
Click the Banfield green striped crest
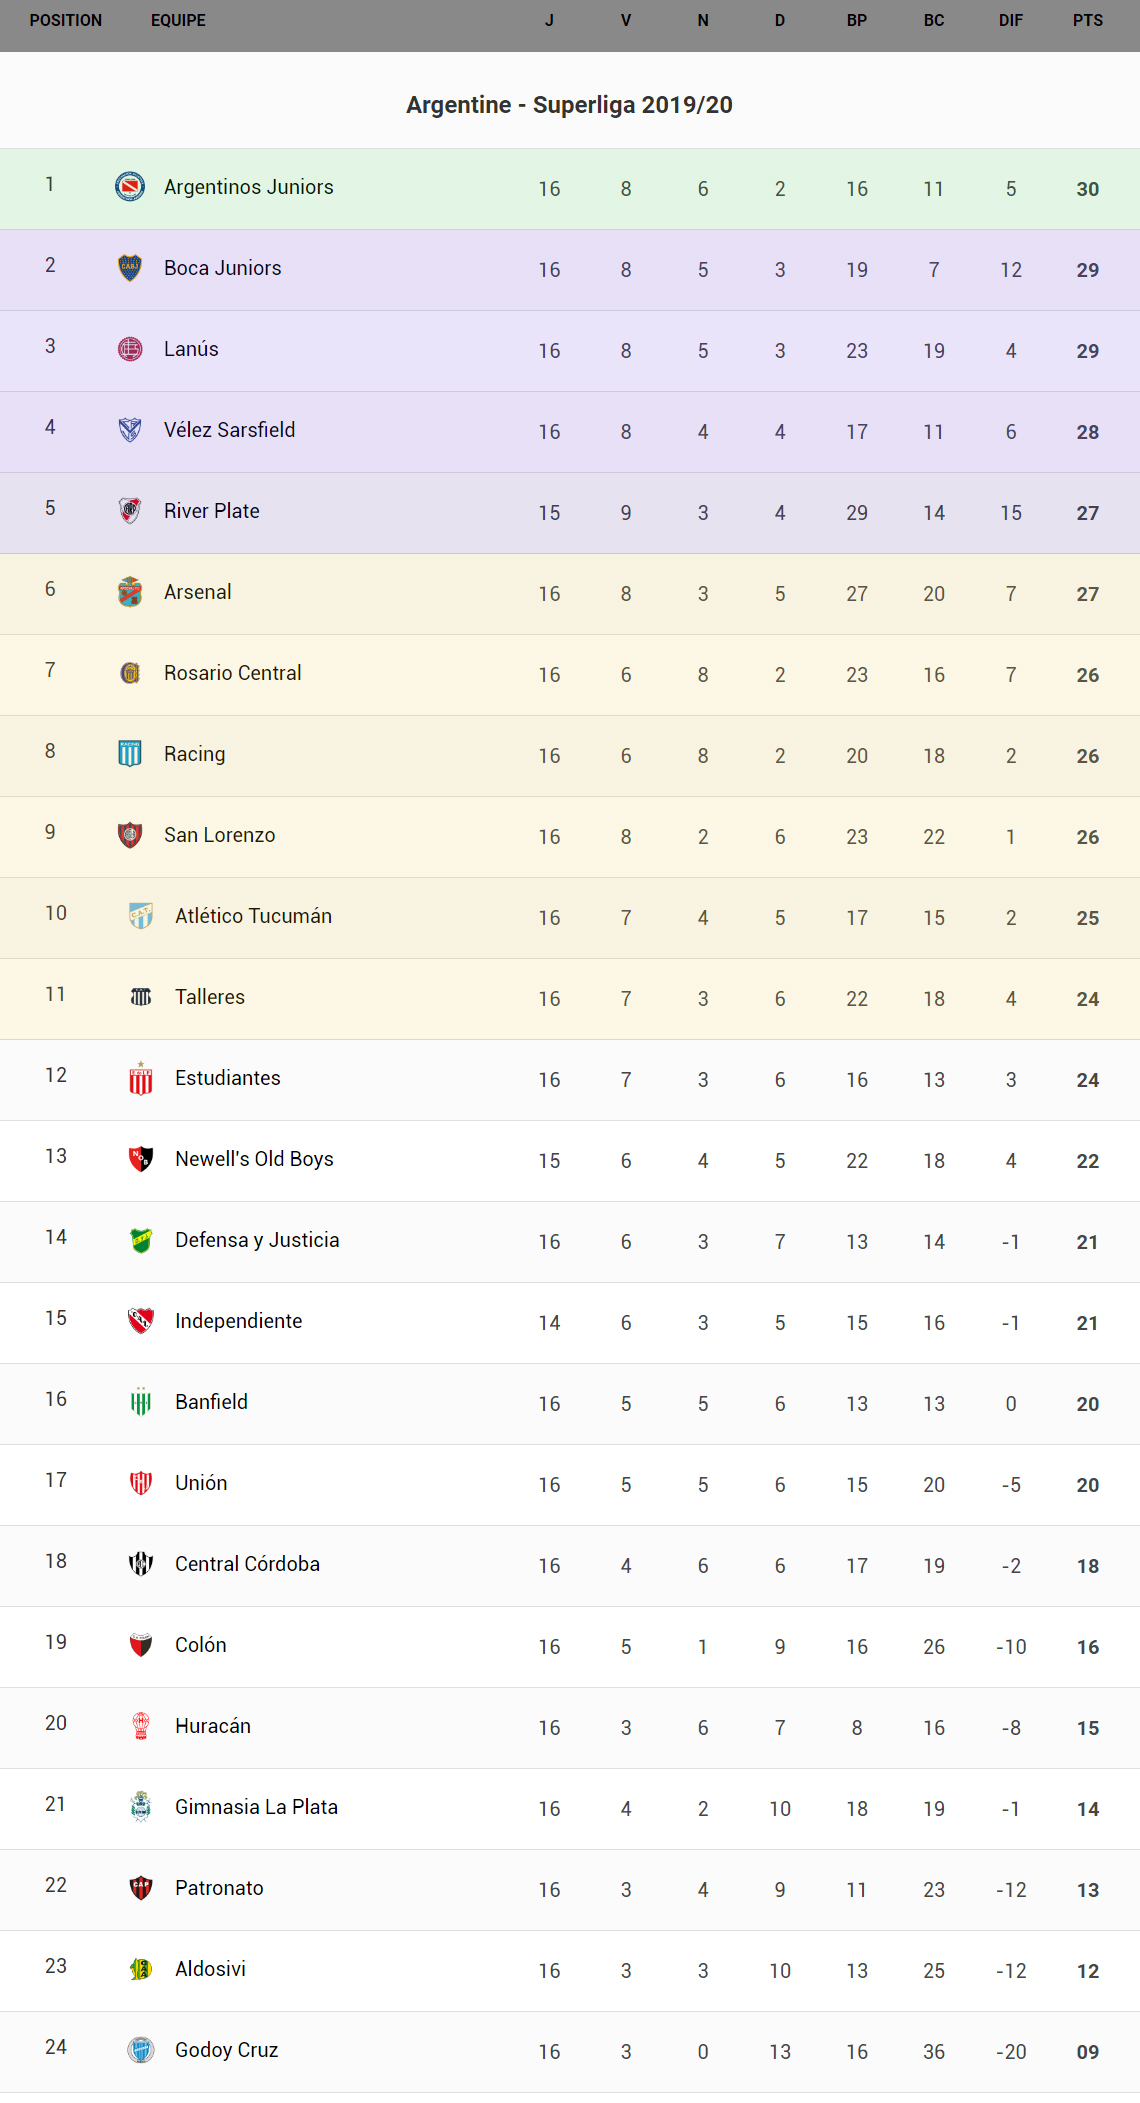[141, 1402]
